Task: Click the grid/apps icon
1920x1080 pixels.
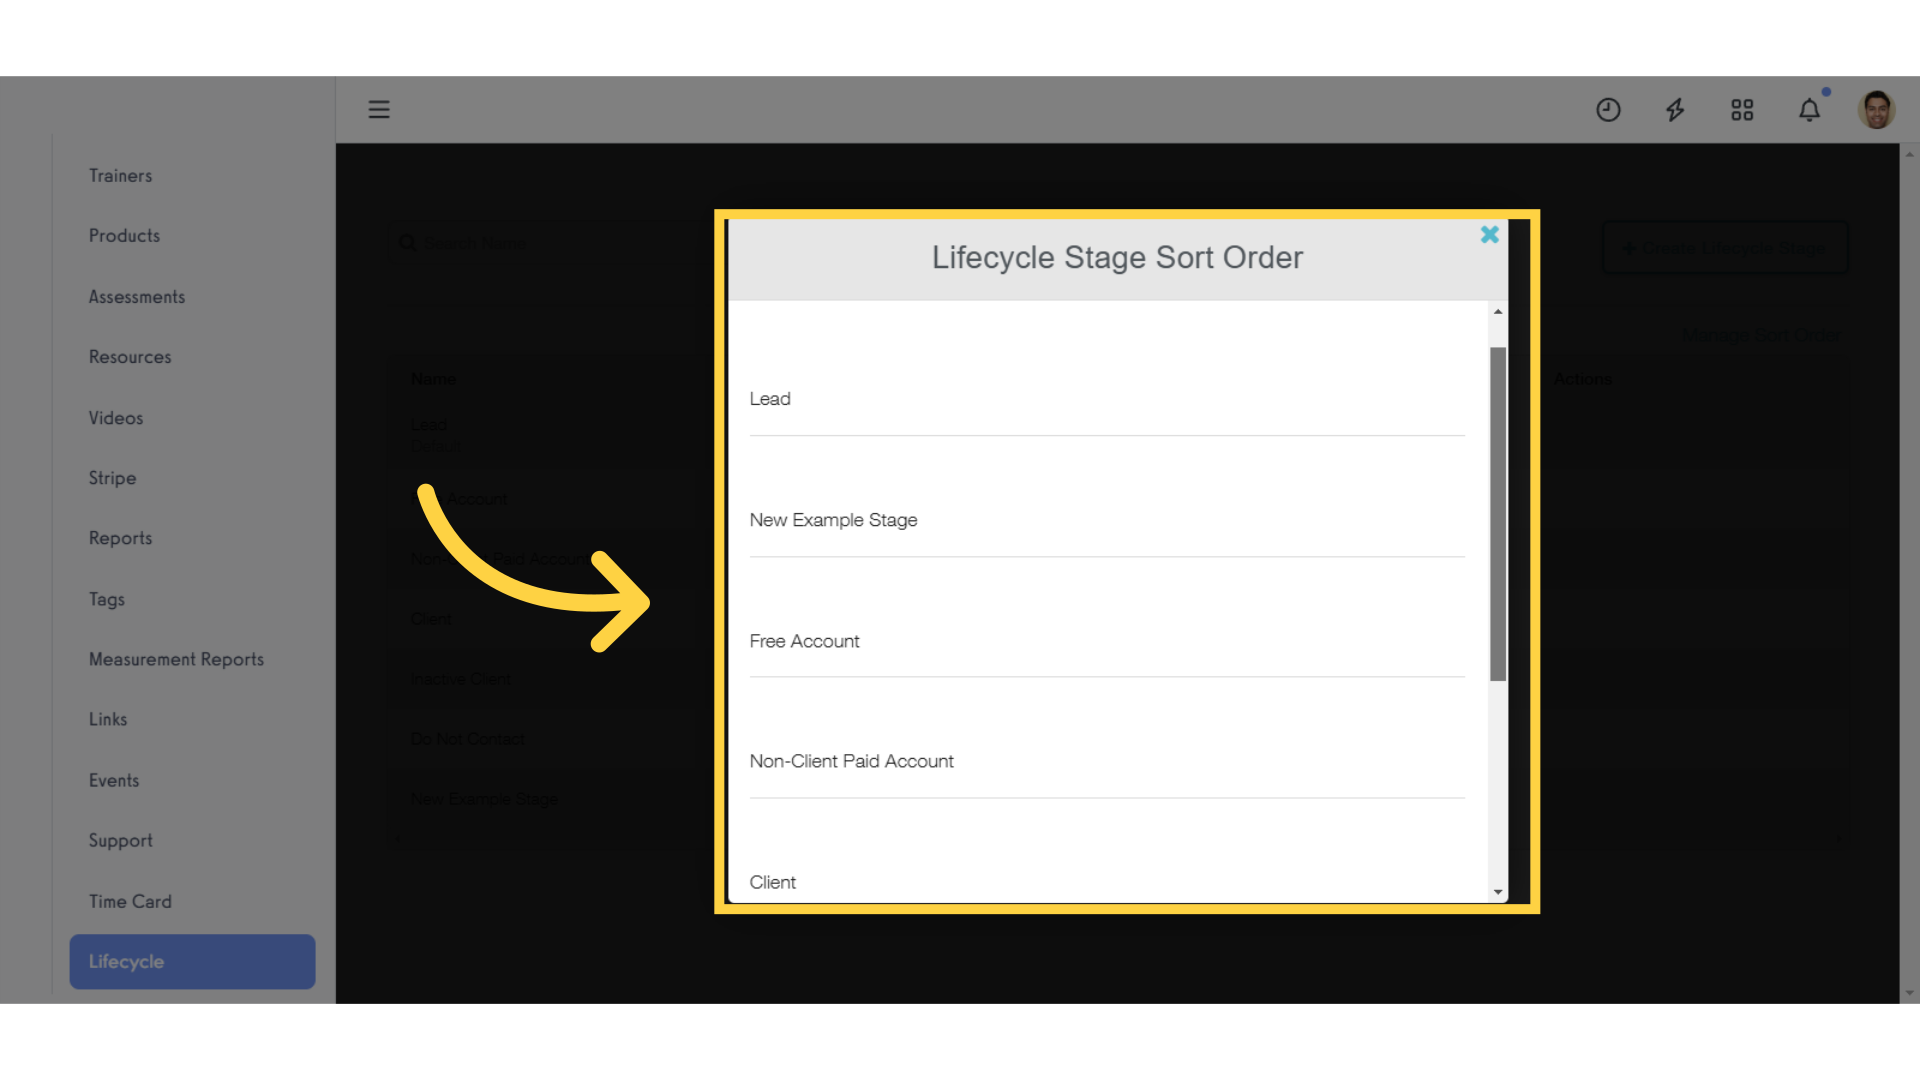Action: [1742, 109]
